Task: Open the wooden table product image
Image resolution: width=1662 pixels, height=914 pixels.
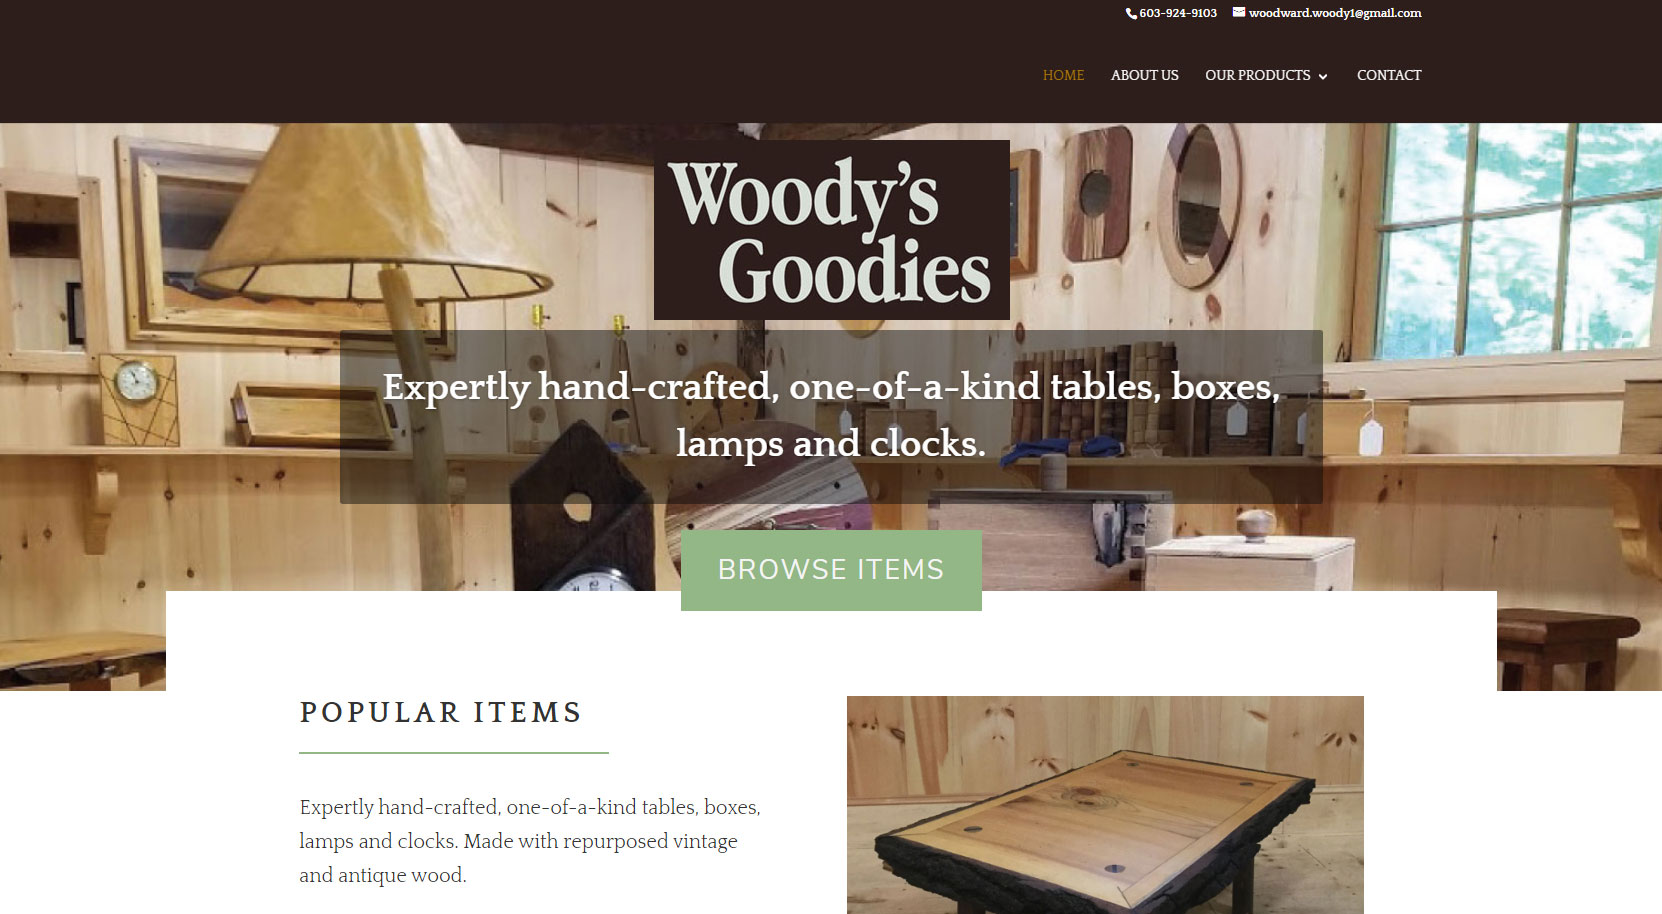Action: click(x=1105, y=805)
